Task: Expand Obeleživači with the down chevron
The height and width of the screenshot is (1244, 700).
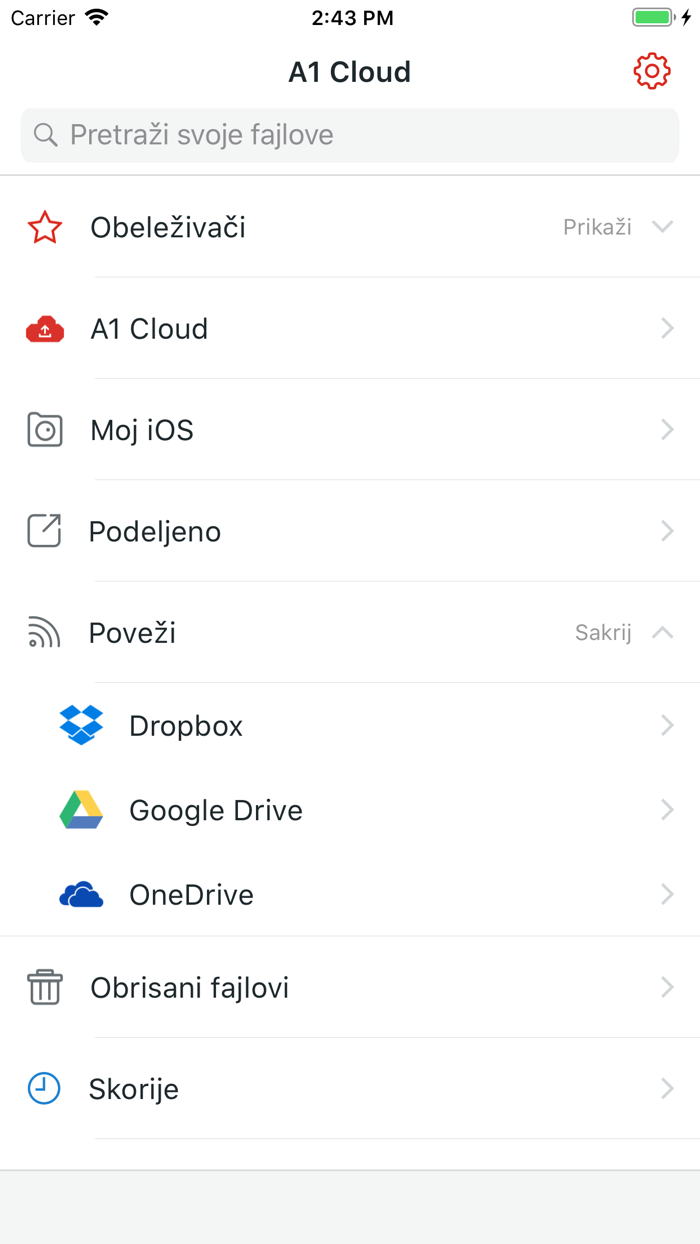Action: click(663, 227)
